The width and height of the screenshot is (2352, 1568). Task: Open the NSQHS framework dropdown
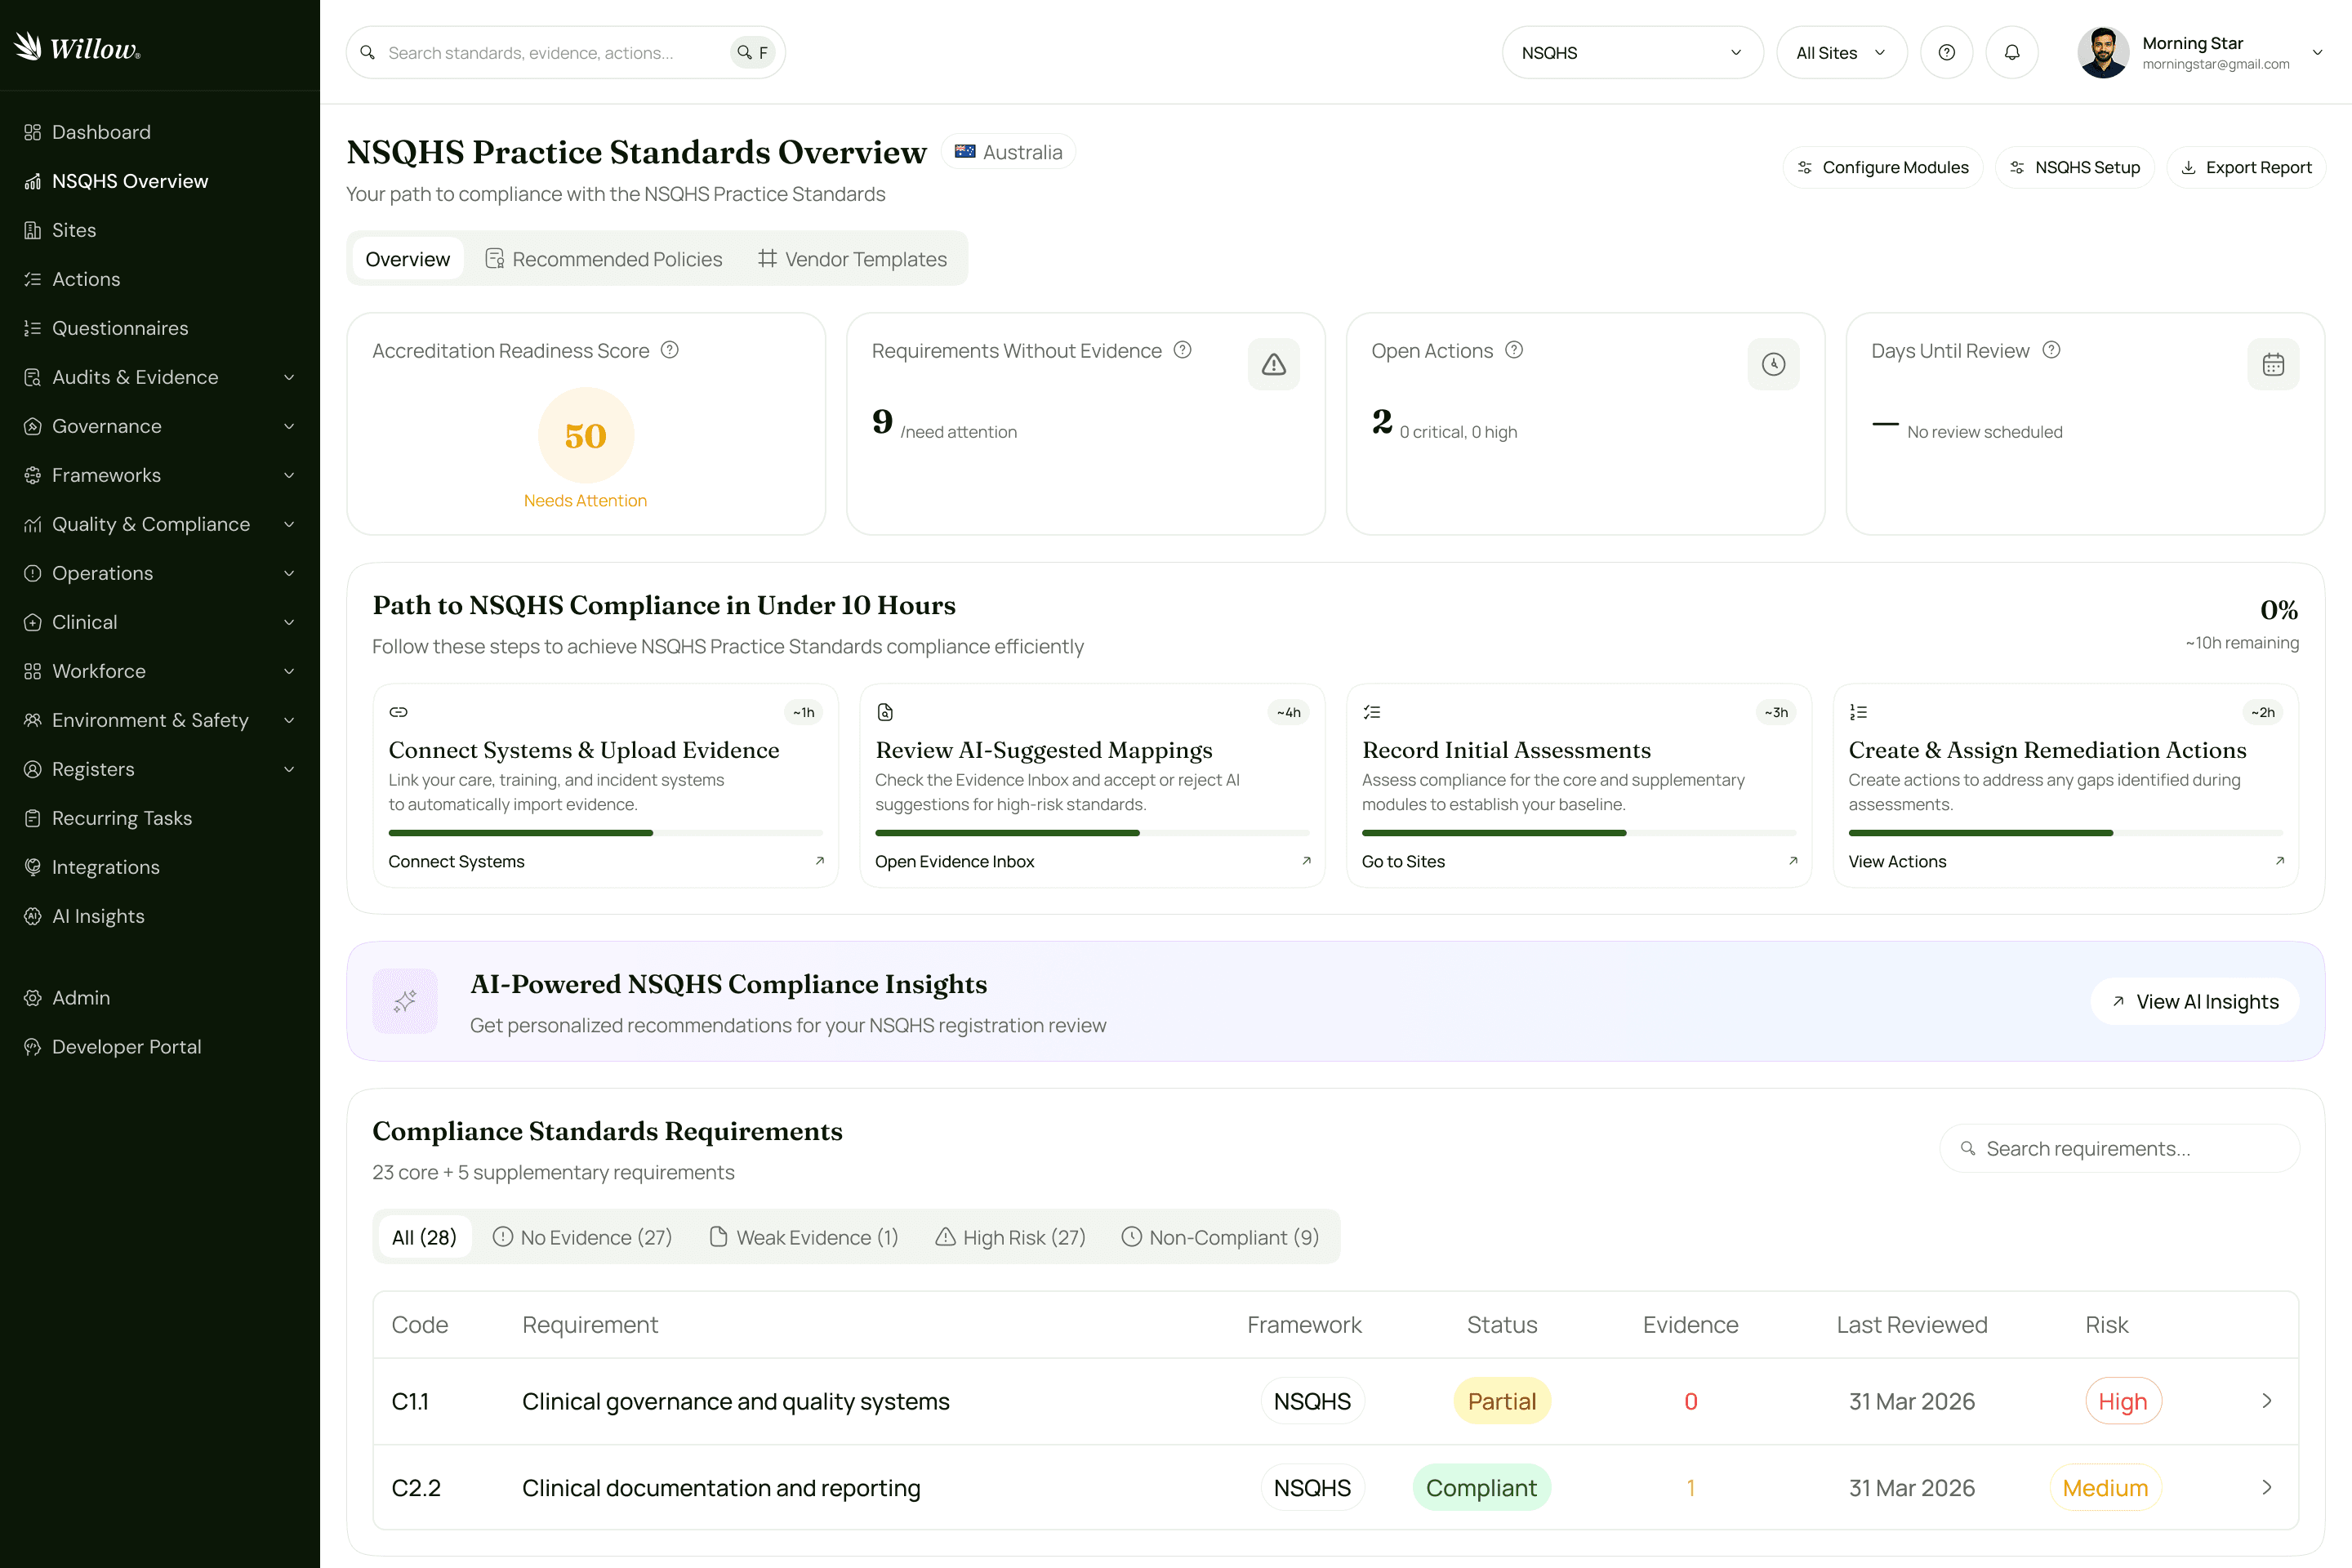[1631, 53]
